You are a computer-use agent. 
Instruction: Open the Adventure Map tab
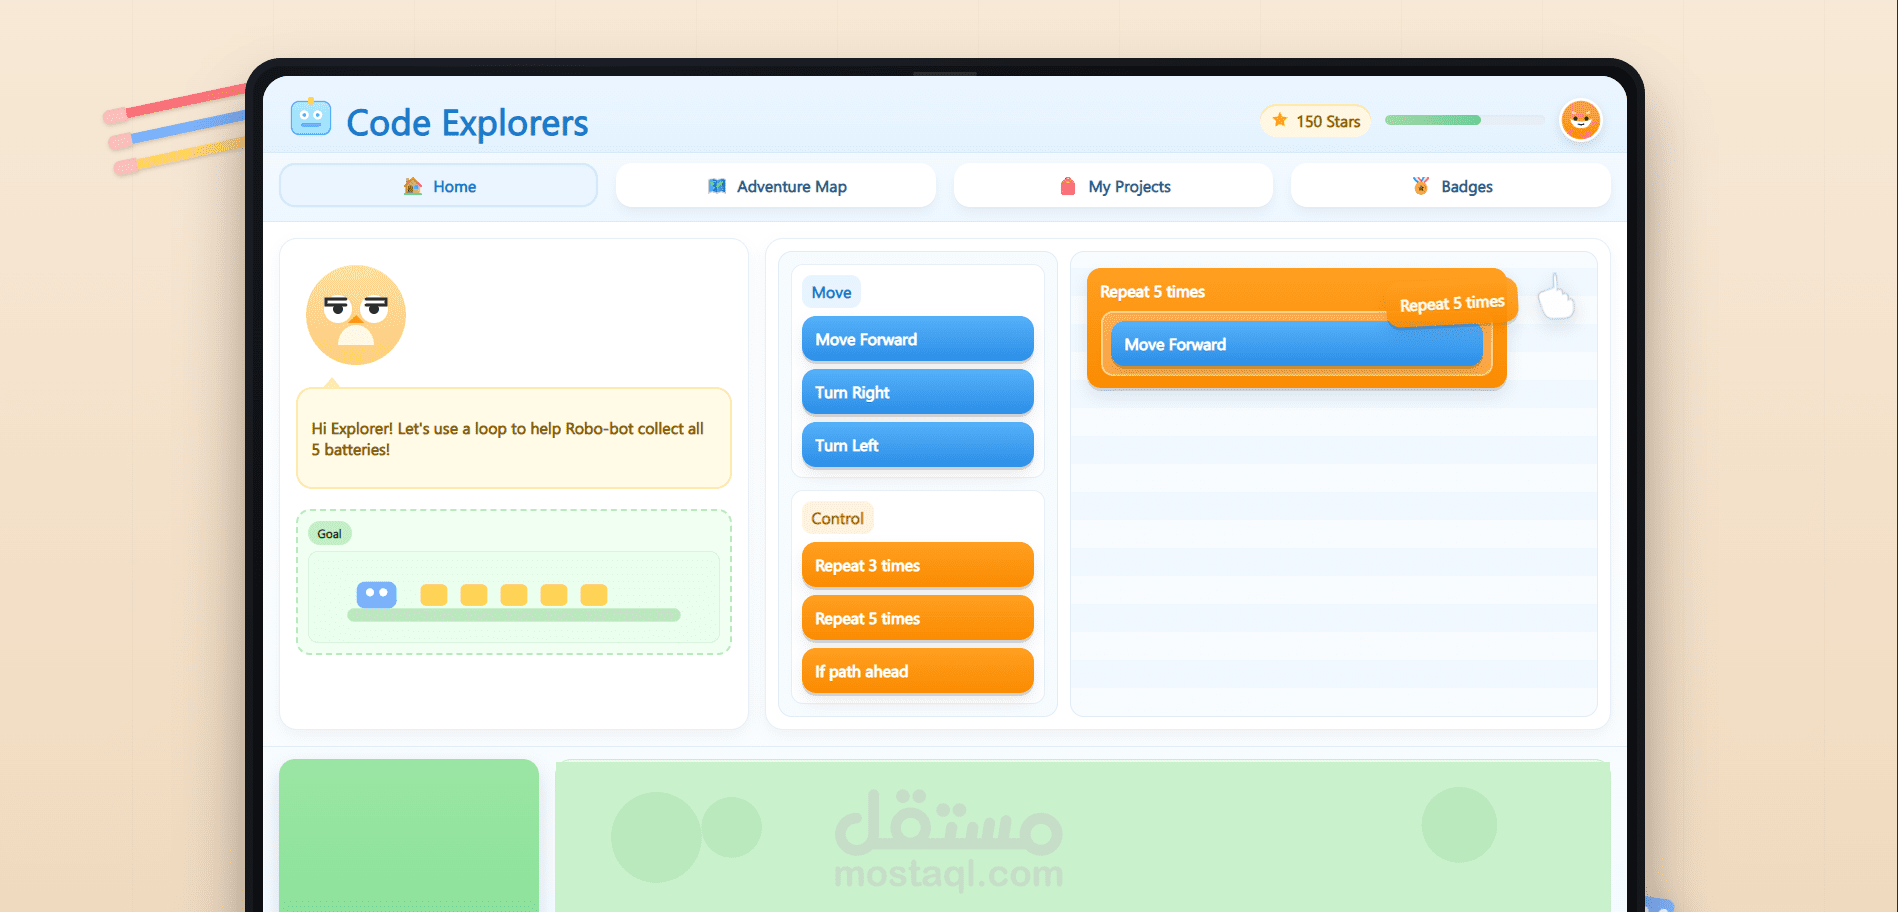(x=775, y=185)
